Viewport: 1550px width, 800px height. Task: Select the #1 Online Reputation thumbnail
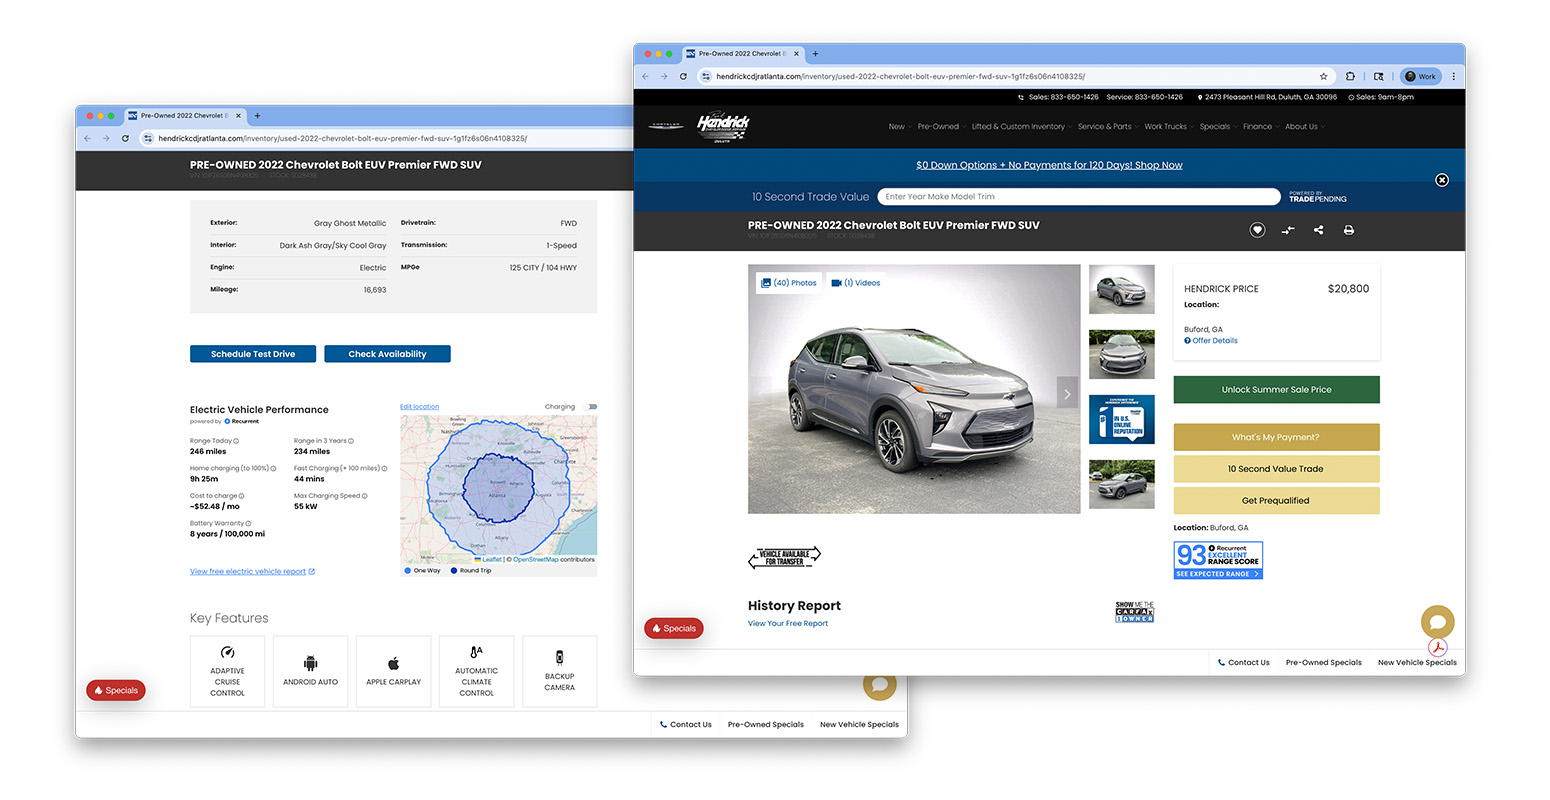tap(1121, 420)
